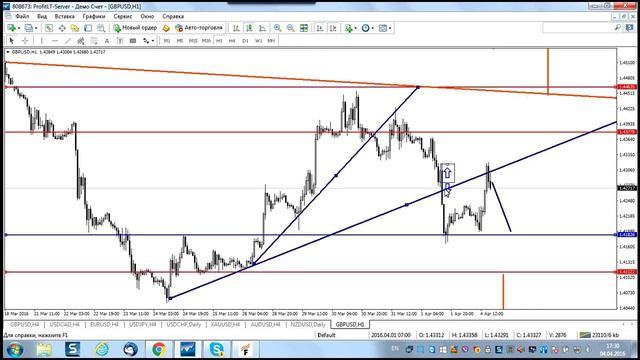Switch chart to line chart icon

[262, 28]
